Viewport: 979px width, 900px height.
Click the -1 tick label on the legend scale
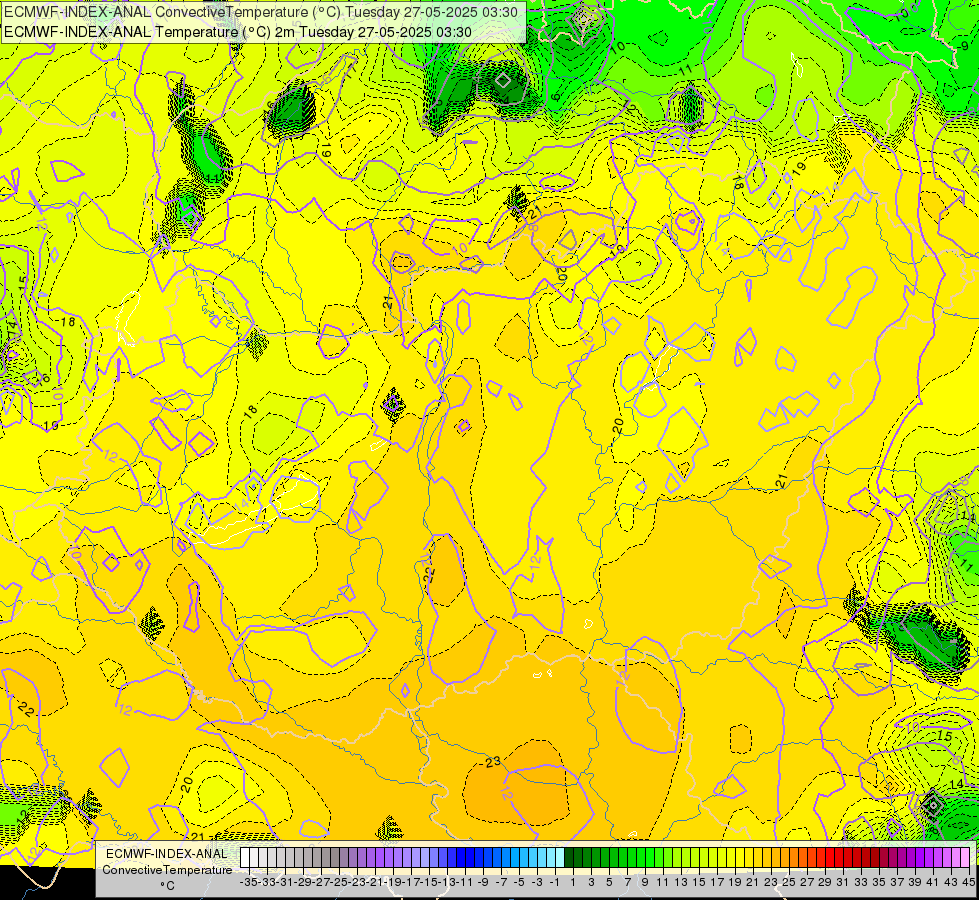(x=555, y=882)
